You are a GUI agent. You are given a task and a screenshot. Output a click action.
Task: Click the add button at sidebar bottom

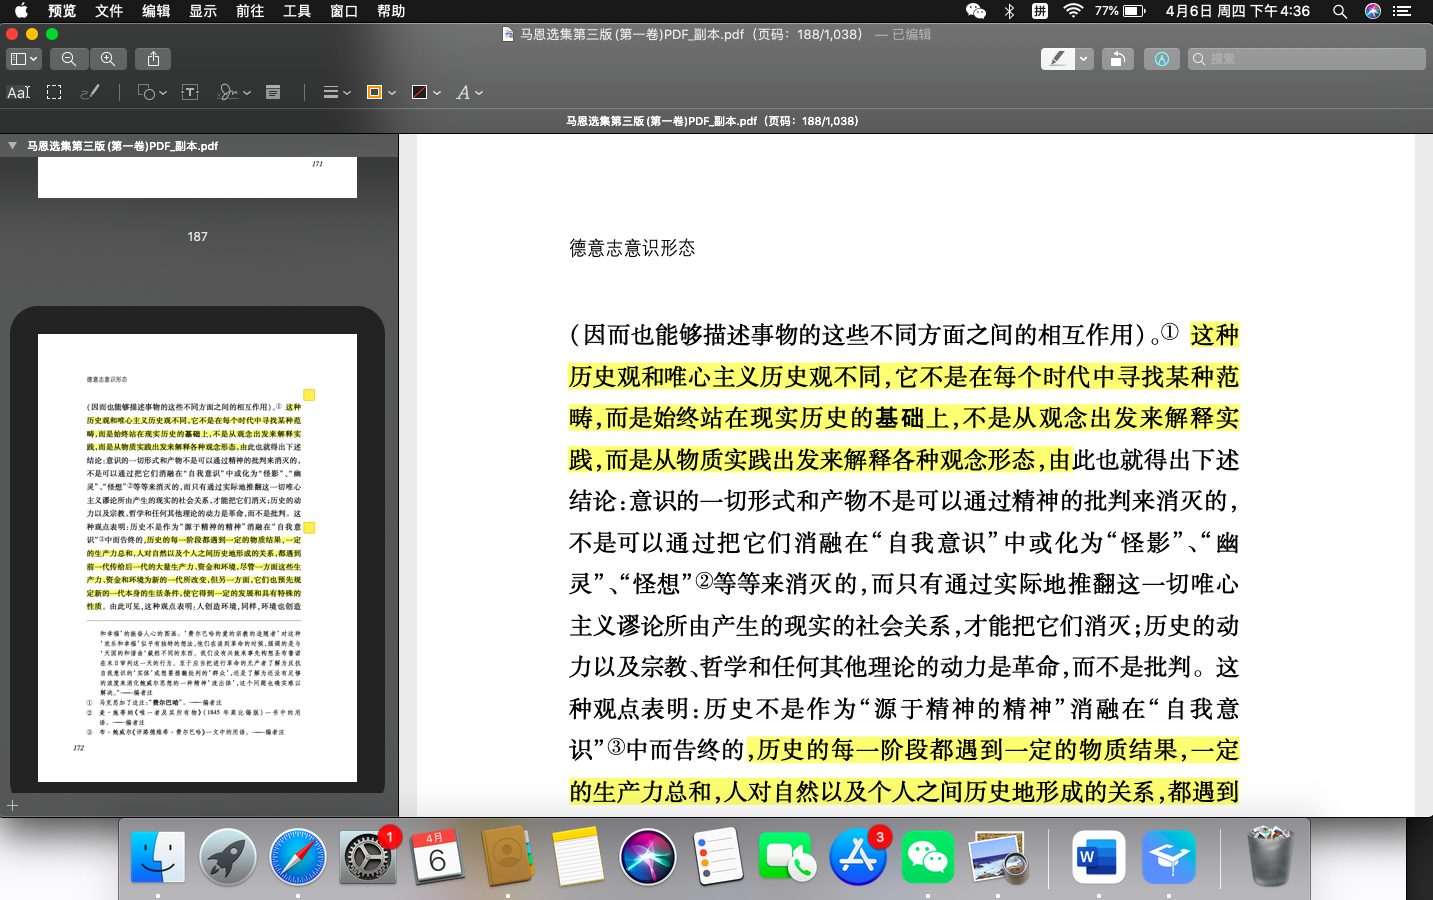[x=13, y=805]
